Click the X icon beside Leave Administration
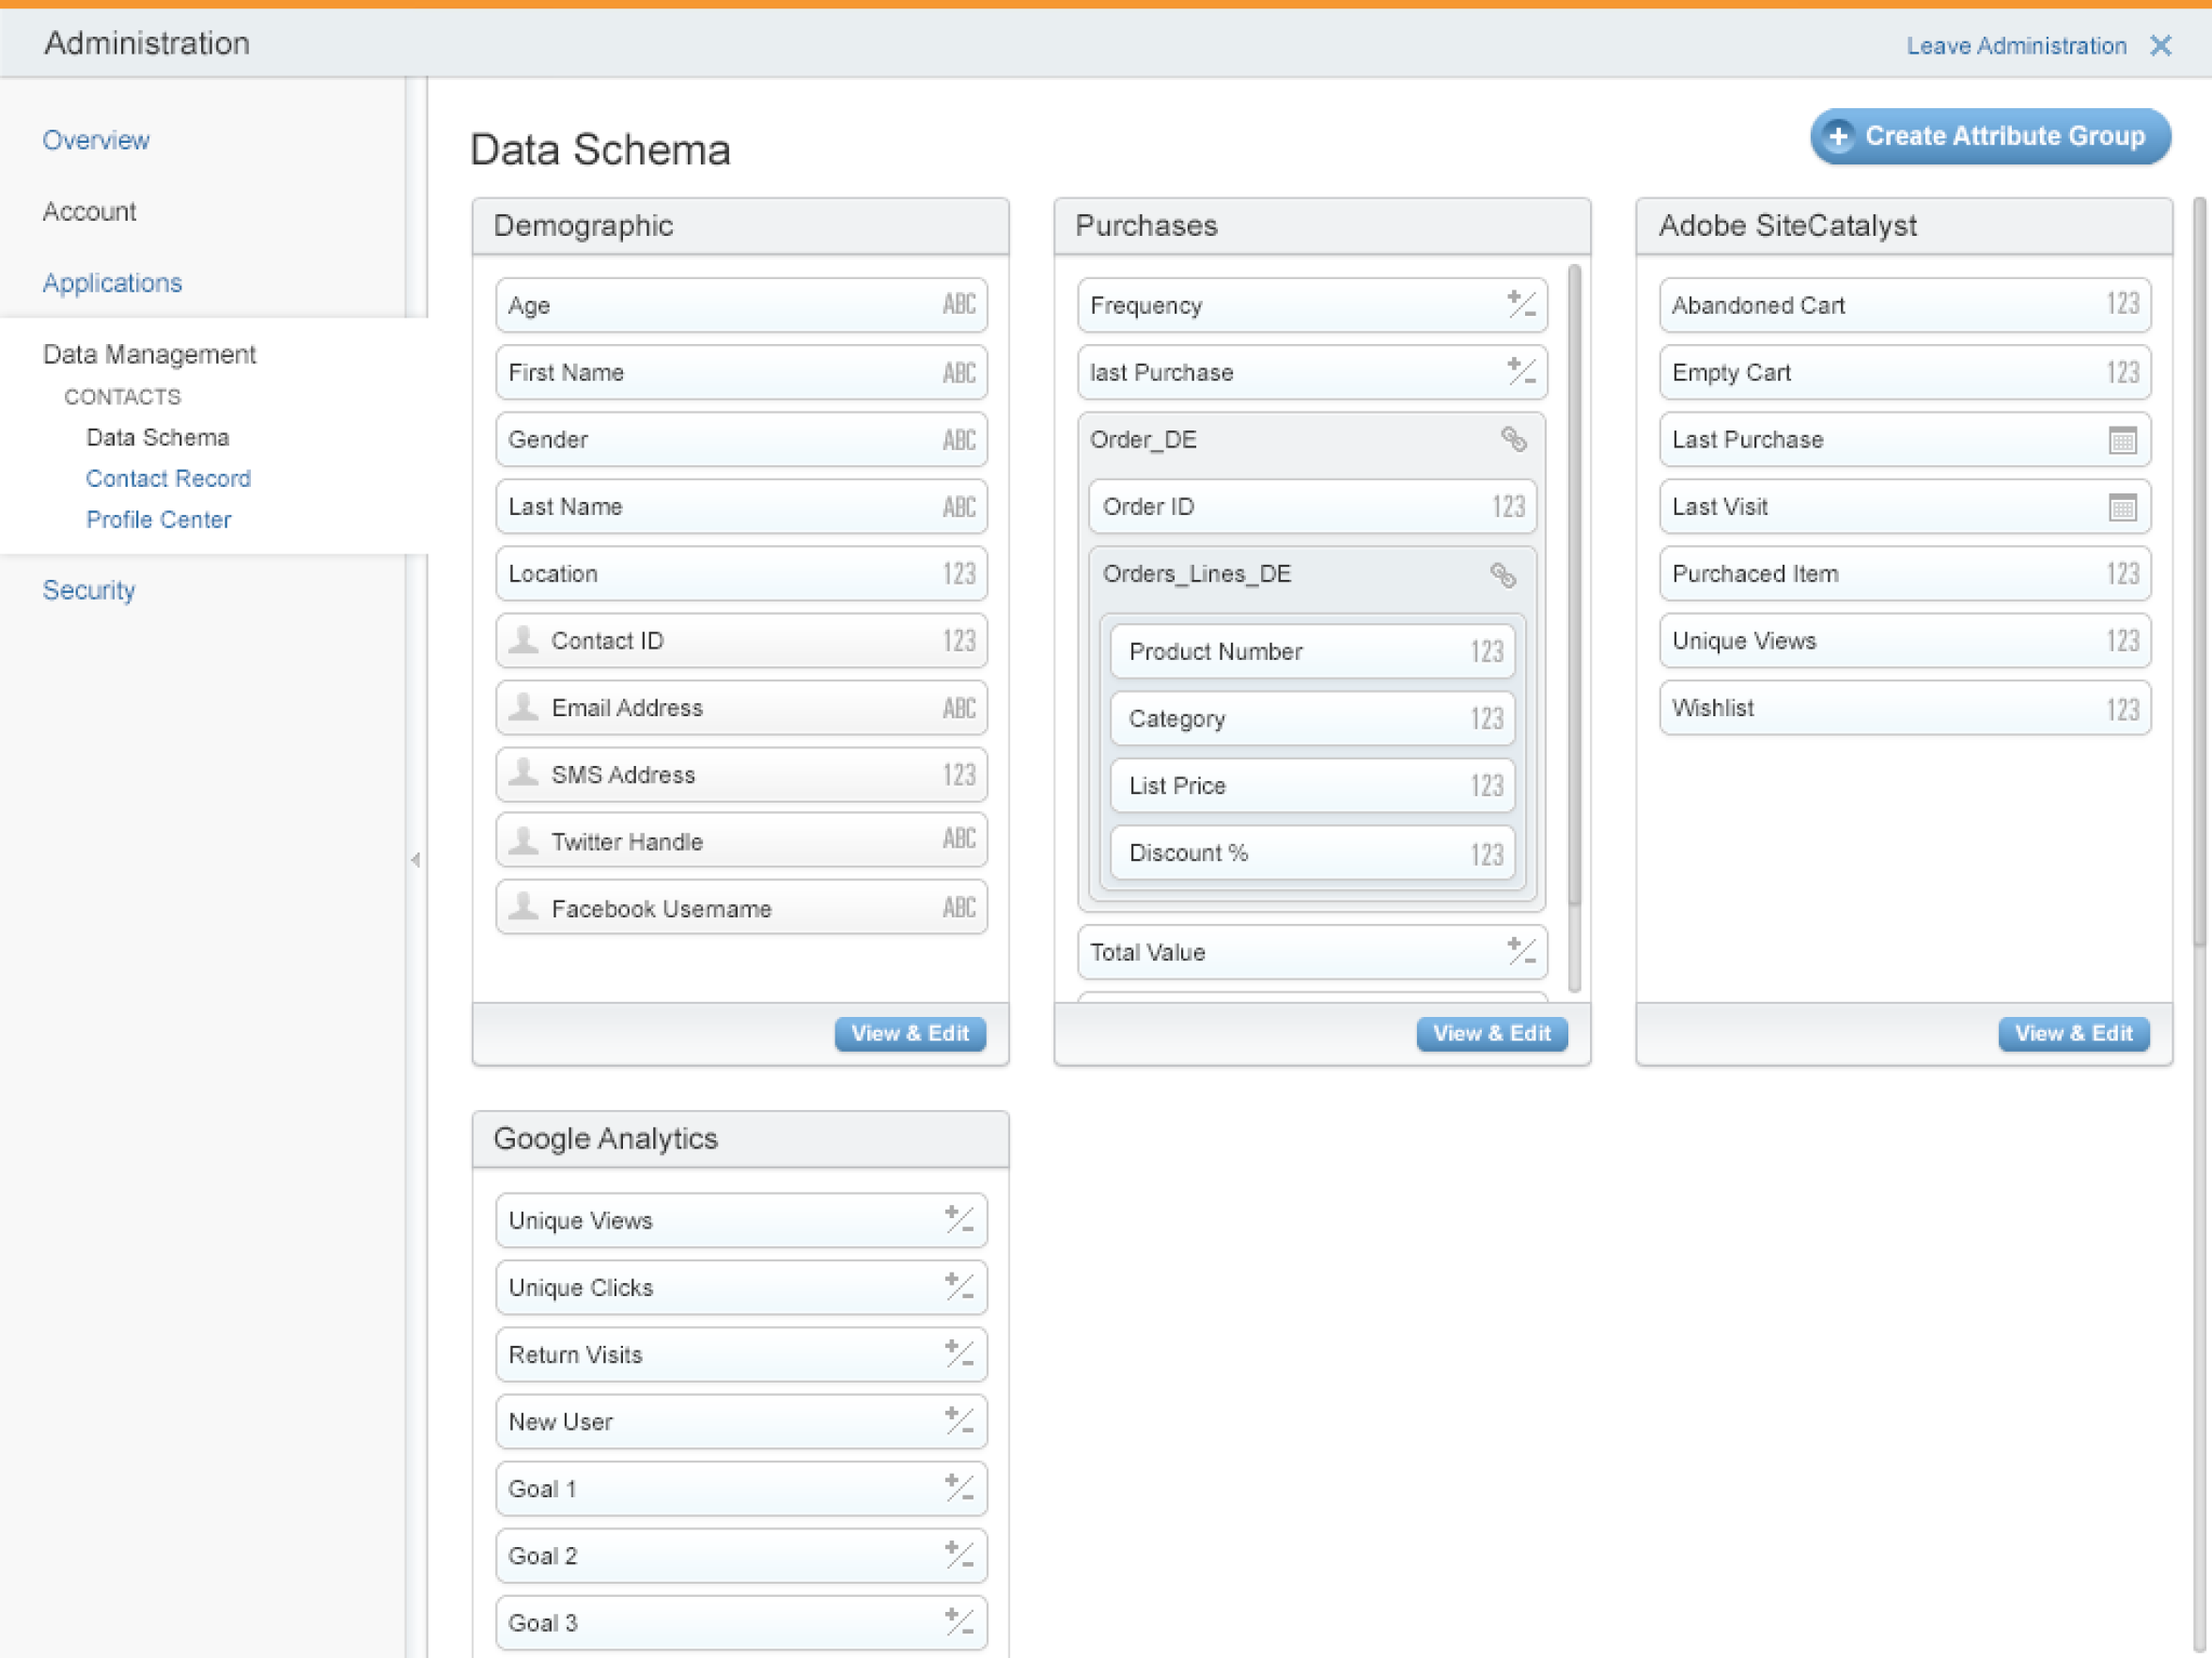 pyautogui.click(x=2160, y=46)
